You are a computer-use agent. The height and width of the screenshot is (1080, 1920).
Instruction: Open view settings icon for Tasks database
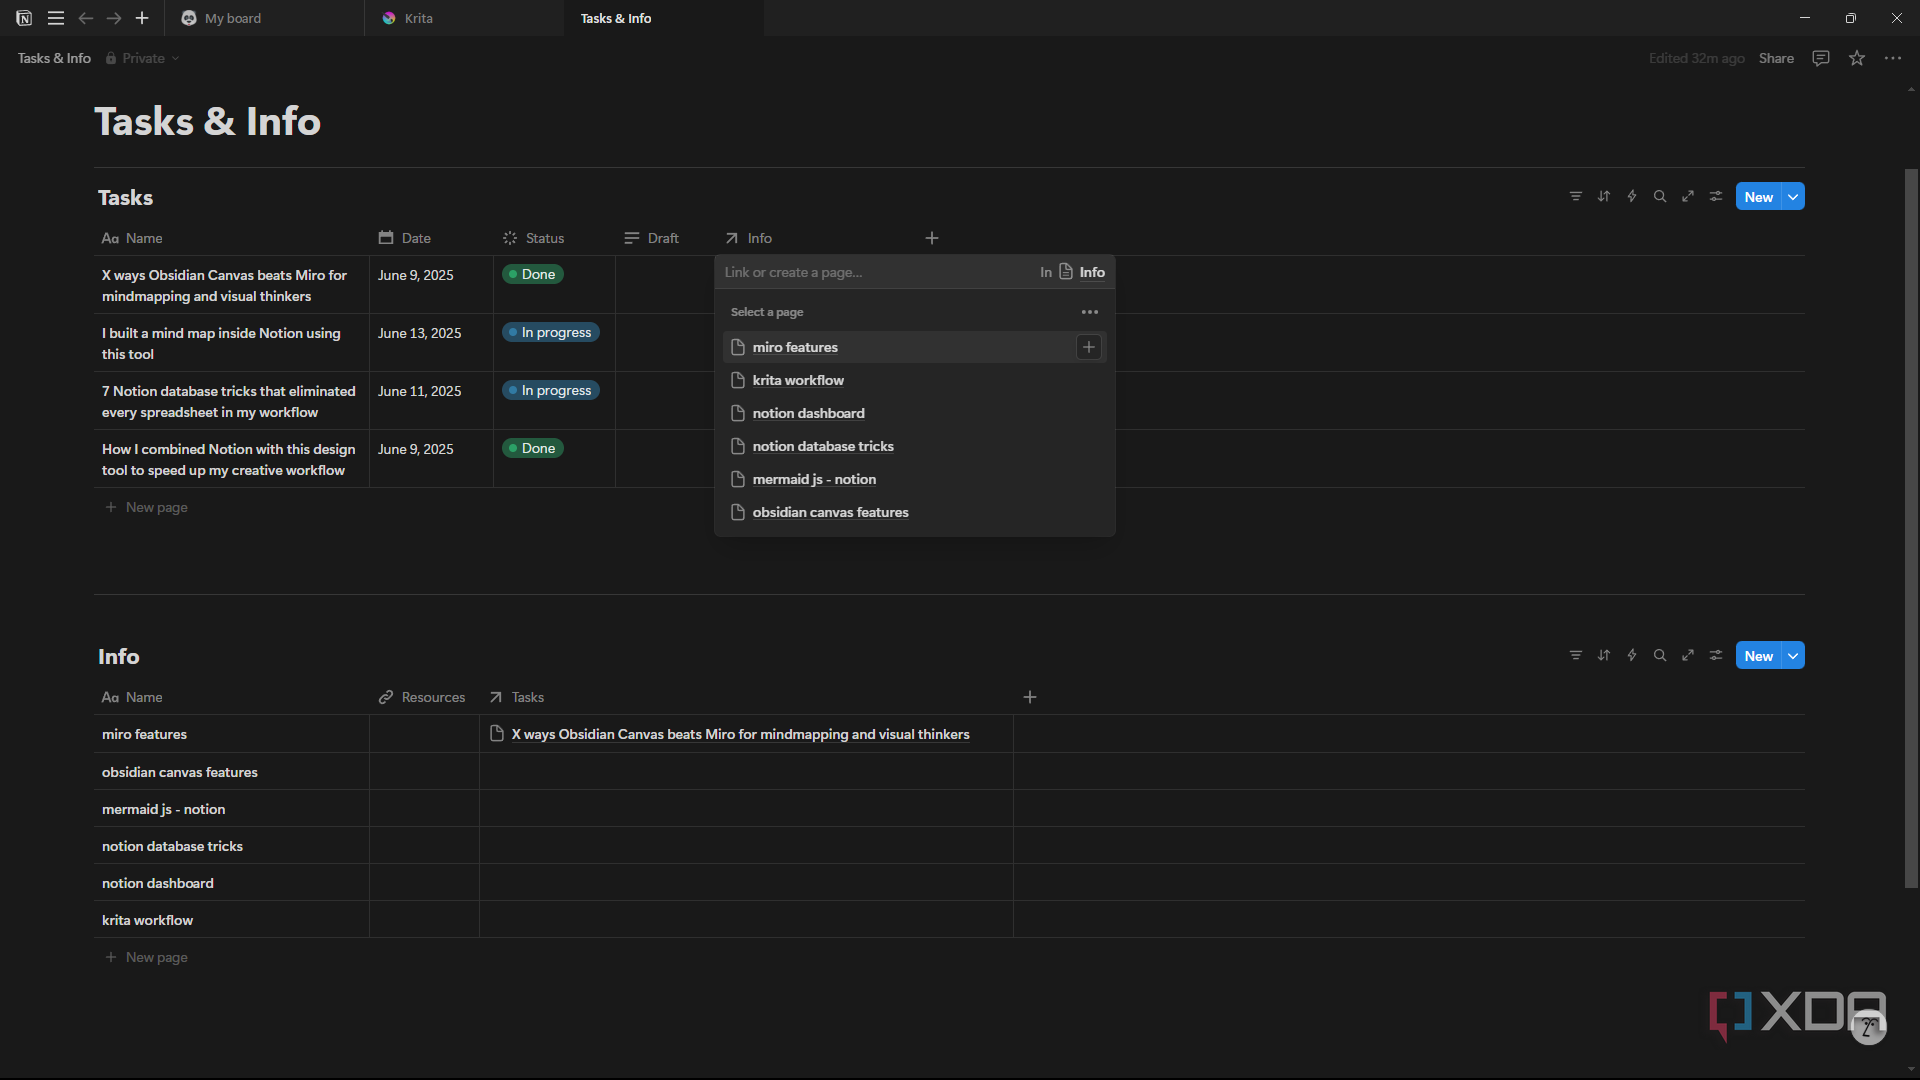1716,196
